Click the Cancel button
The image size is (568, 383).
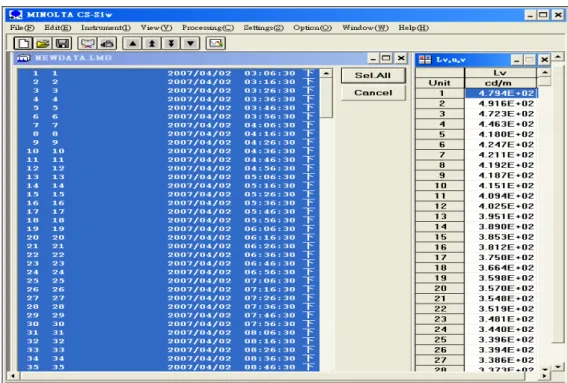pyautogui.click(x=373, y=93)
